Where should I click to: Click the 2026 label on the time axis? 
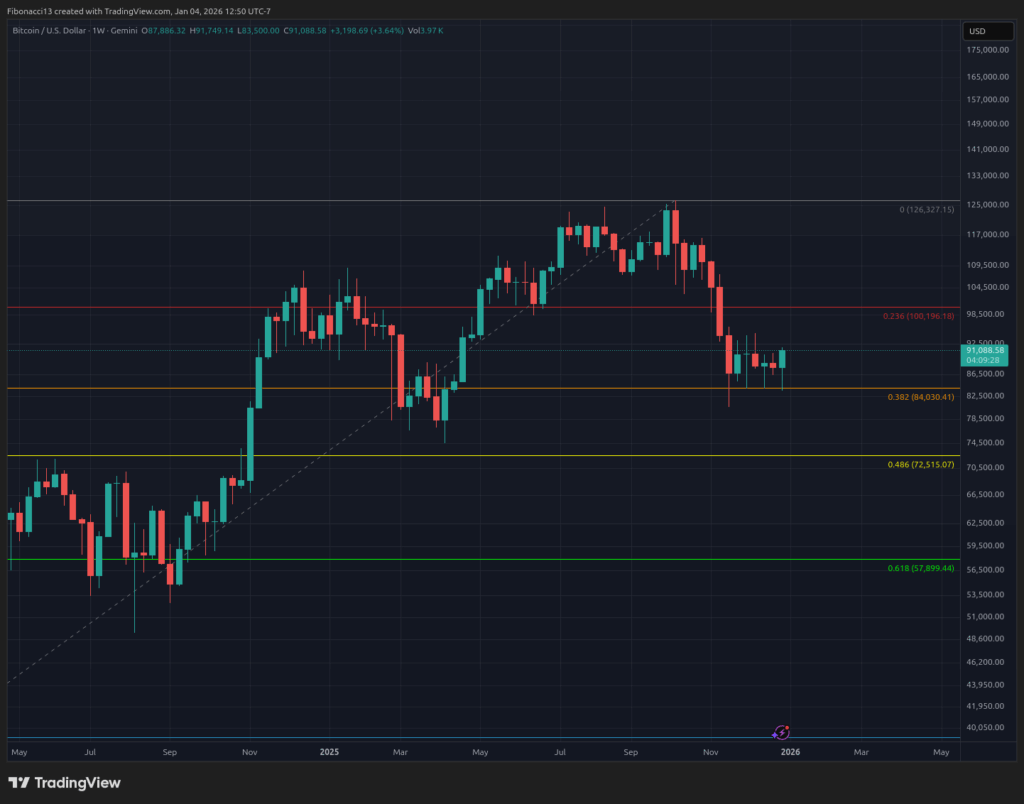click(x=790, y=751)
